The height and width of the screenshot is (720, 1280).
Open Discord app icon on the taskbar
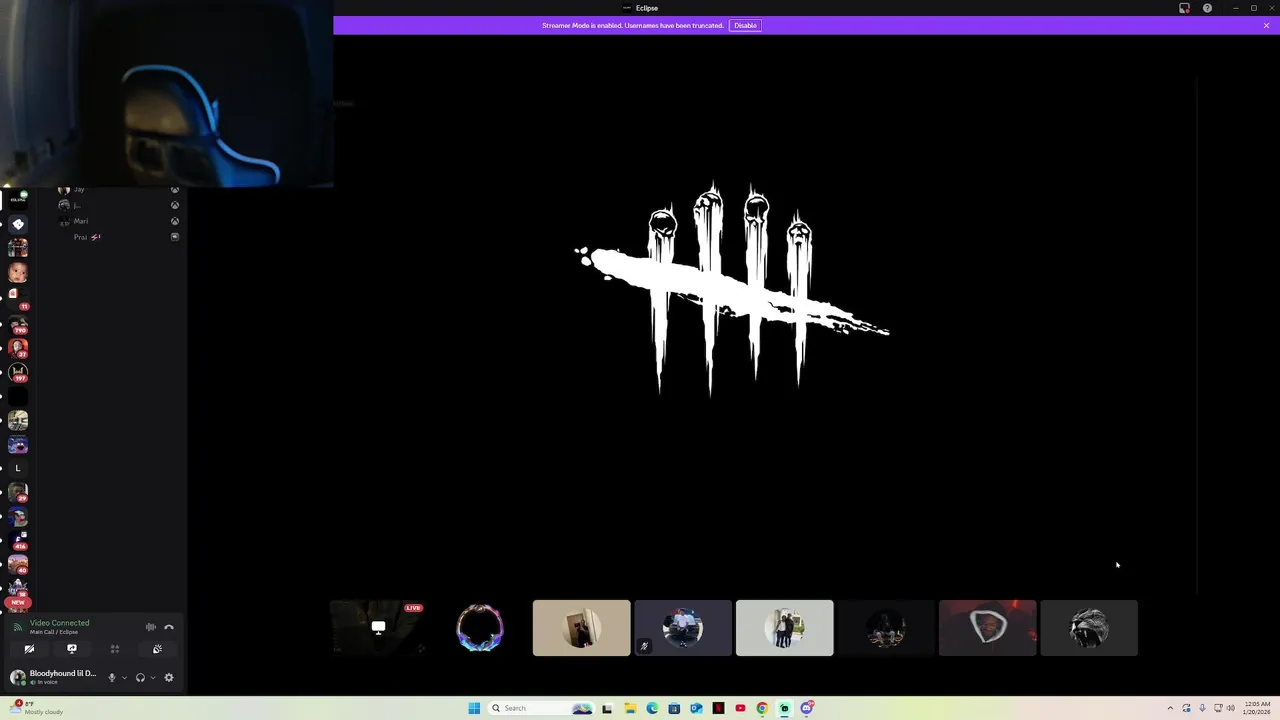point(806,708)
